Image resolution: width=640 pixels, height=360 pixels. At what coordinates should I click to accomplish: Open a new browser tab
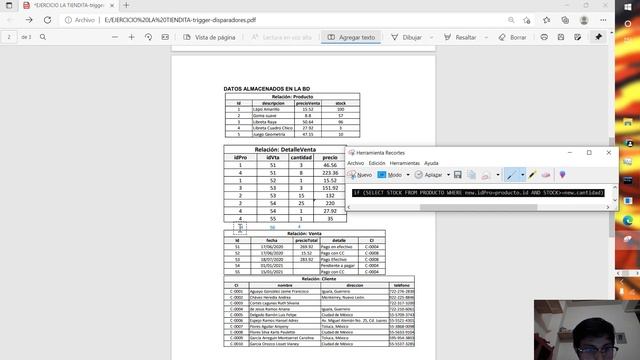(x=126, y=5)
